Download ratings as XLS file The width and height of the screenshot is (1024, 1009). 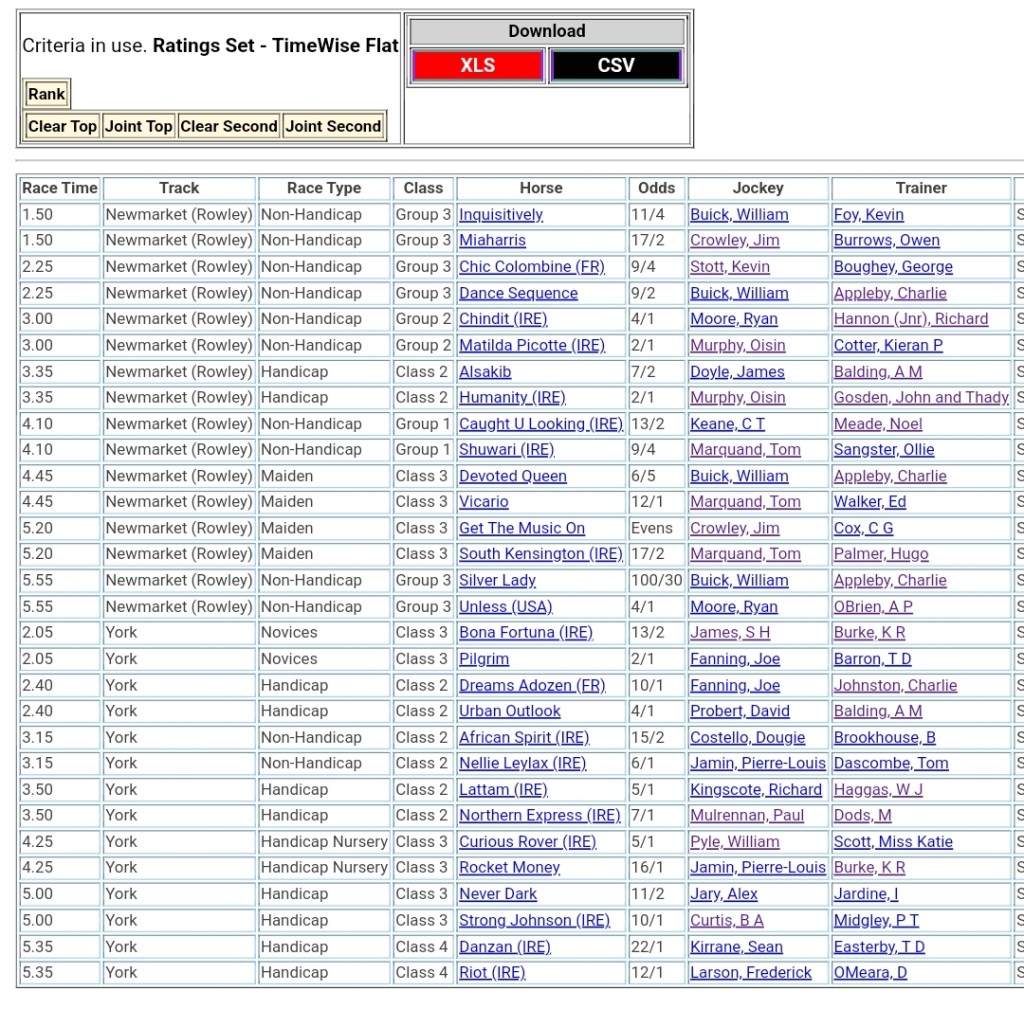477,66
